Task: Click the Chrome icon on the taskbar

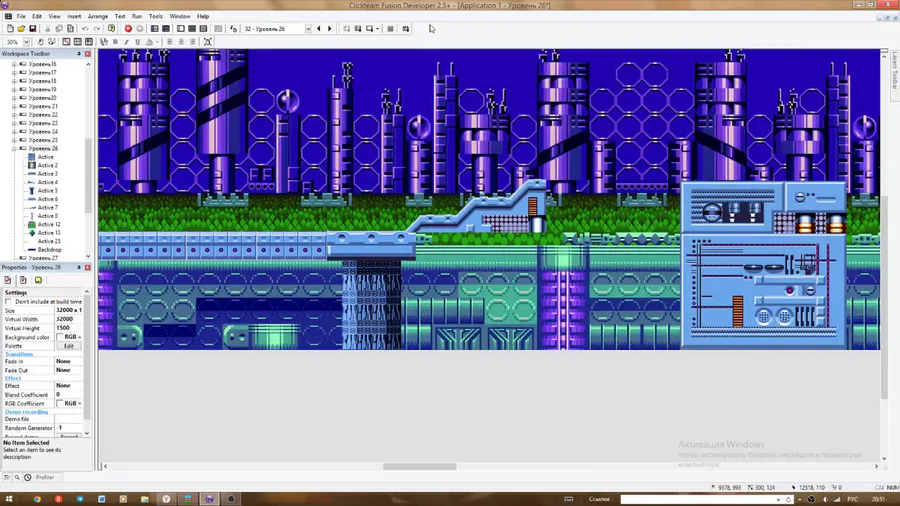Action: [x=37, y=499]
